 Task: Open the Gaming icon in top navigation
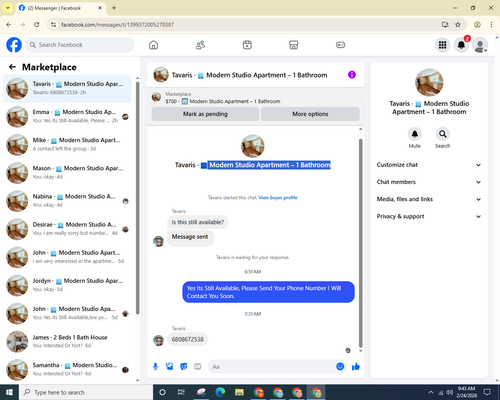tap(340, 45)
